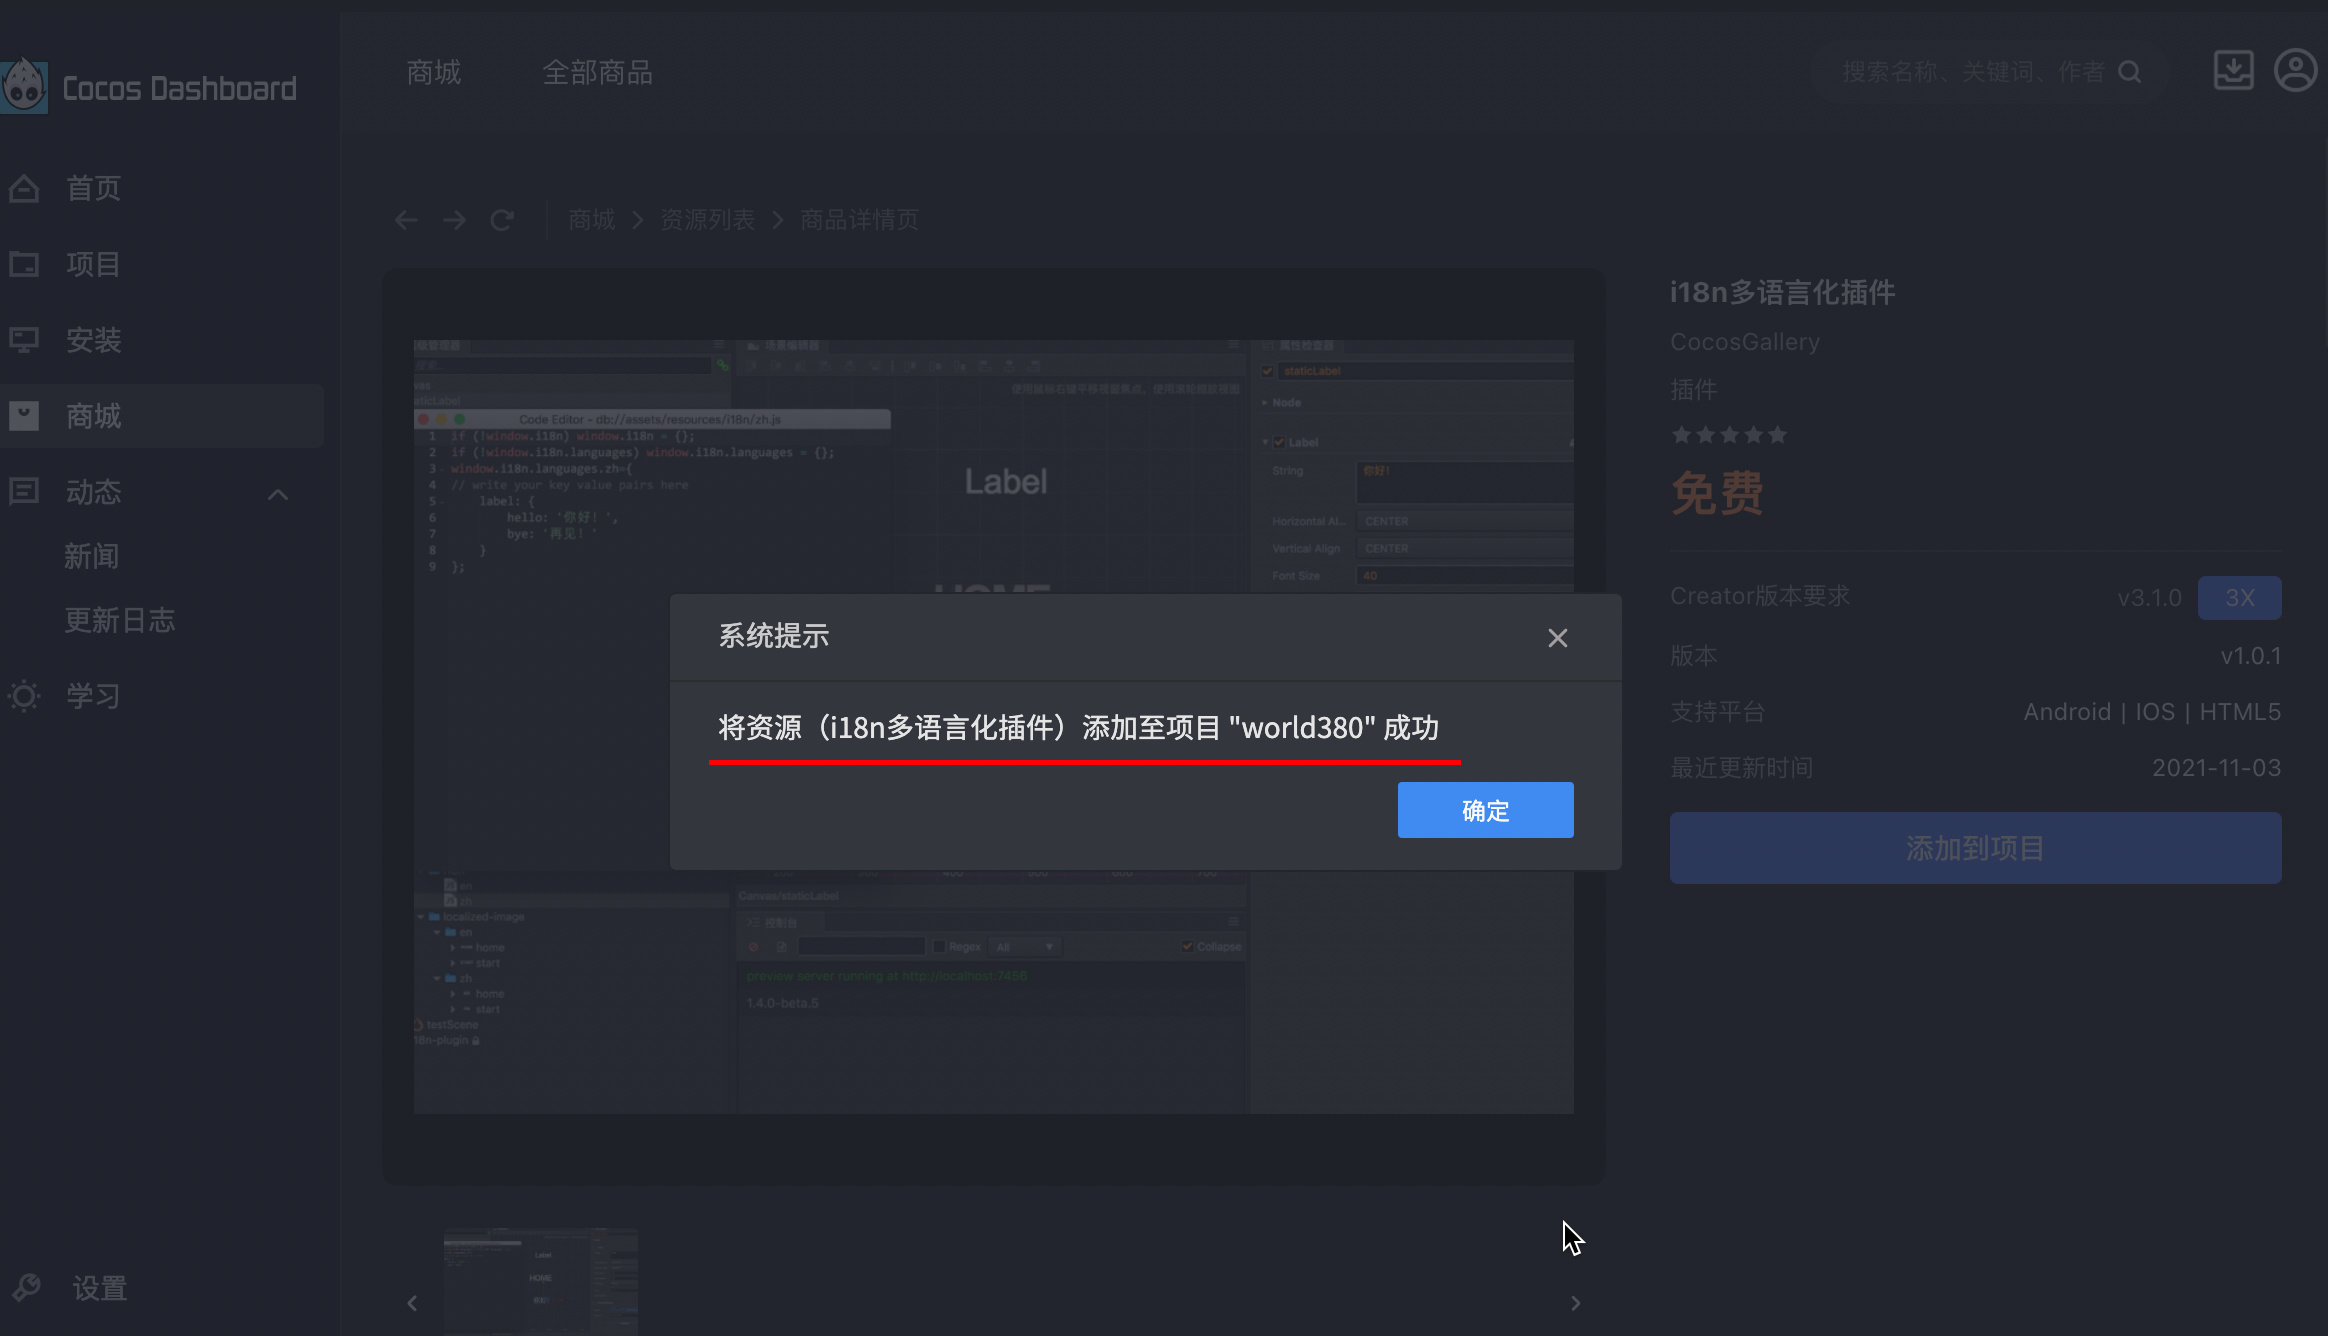Open the download manager icon
This screenshot has height=1336, width=2328.
2233,71
